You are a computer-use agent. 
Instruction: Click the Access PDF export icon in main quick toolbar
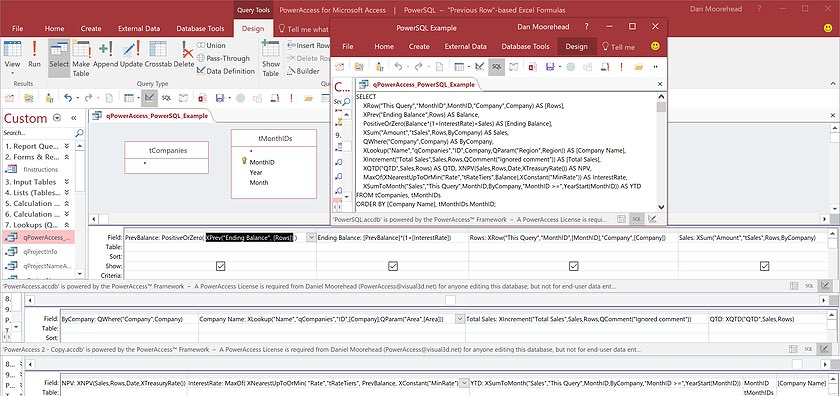[202, 98]
